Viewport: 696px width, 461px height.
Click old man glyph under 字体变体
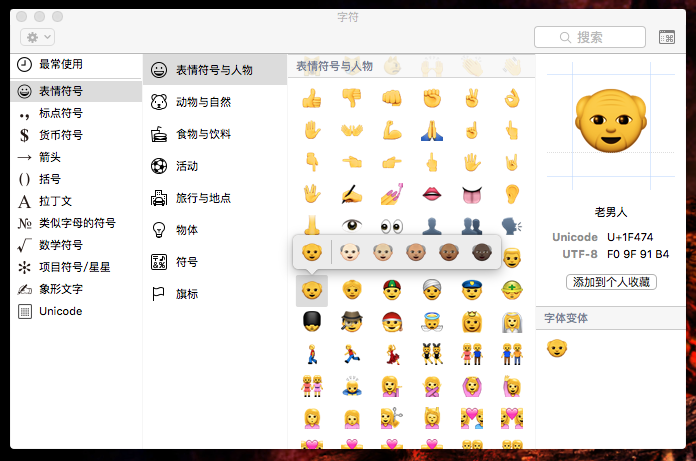(x=557, y=348)
